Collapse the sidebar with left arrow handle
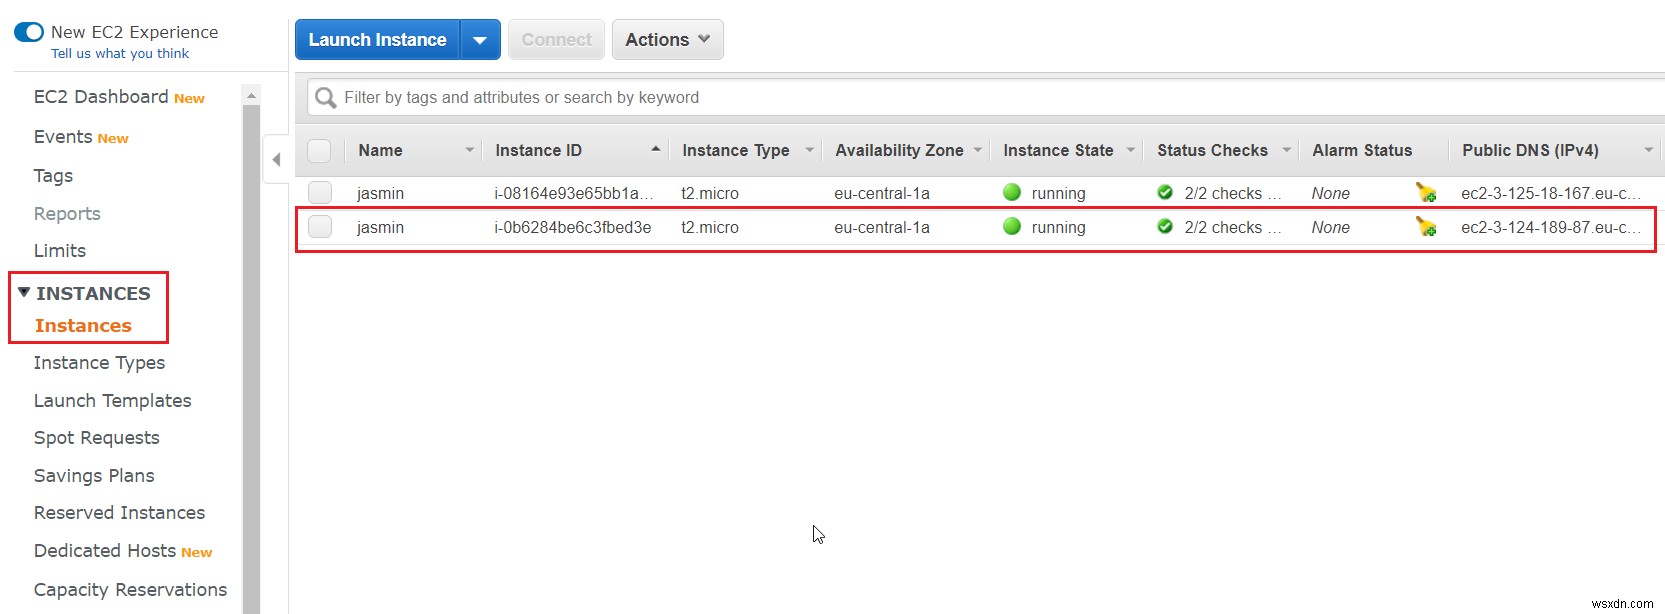 coord(276,159)
